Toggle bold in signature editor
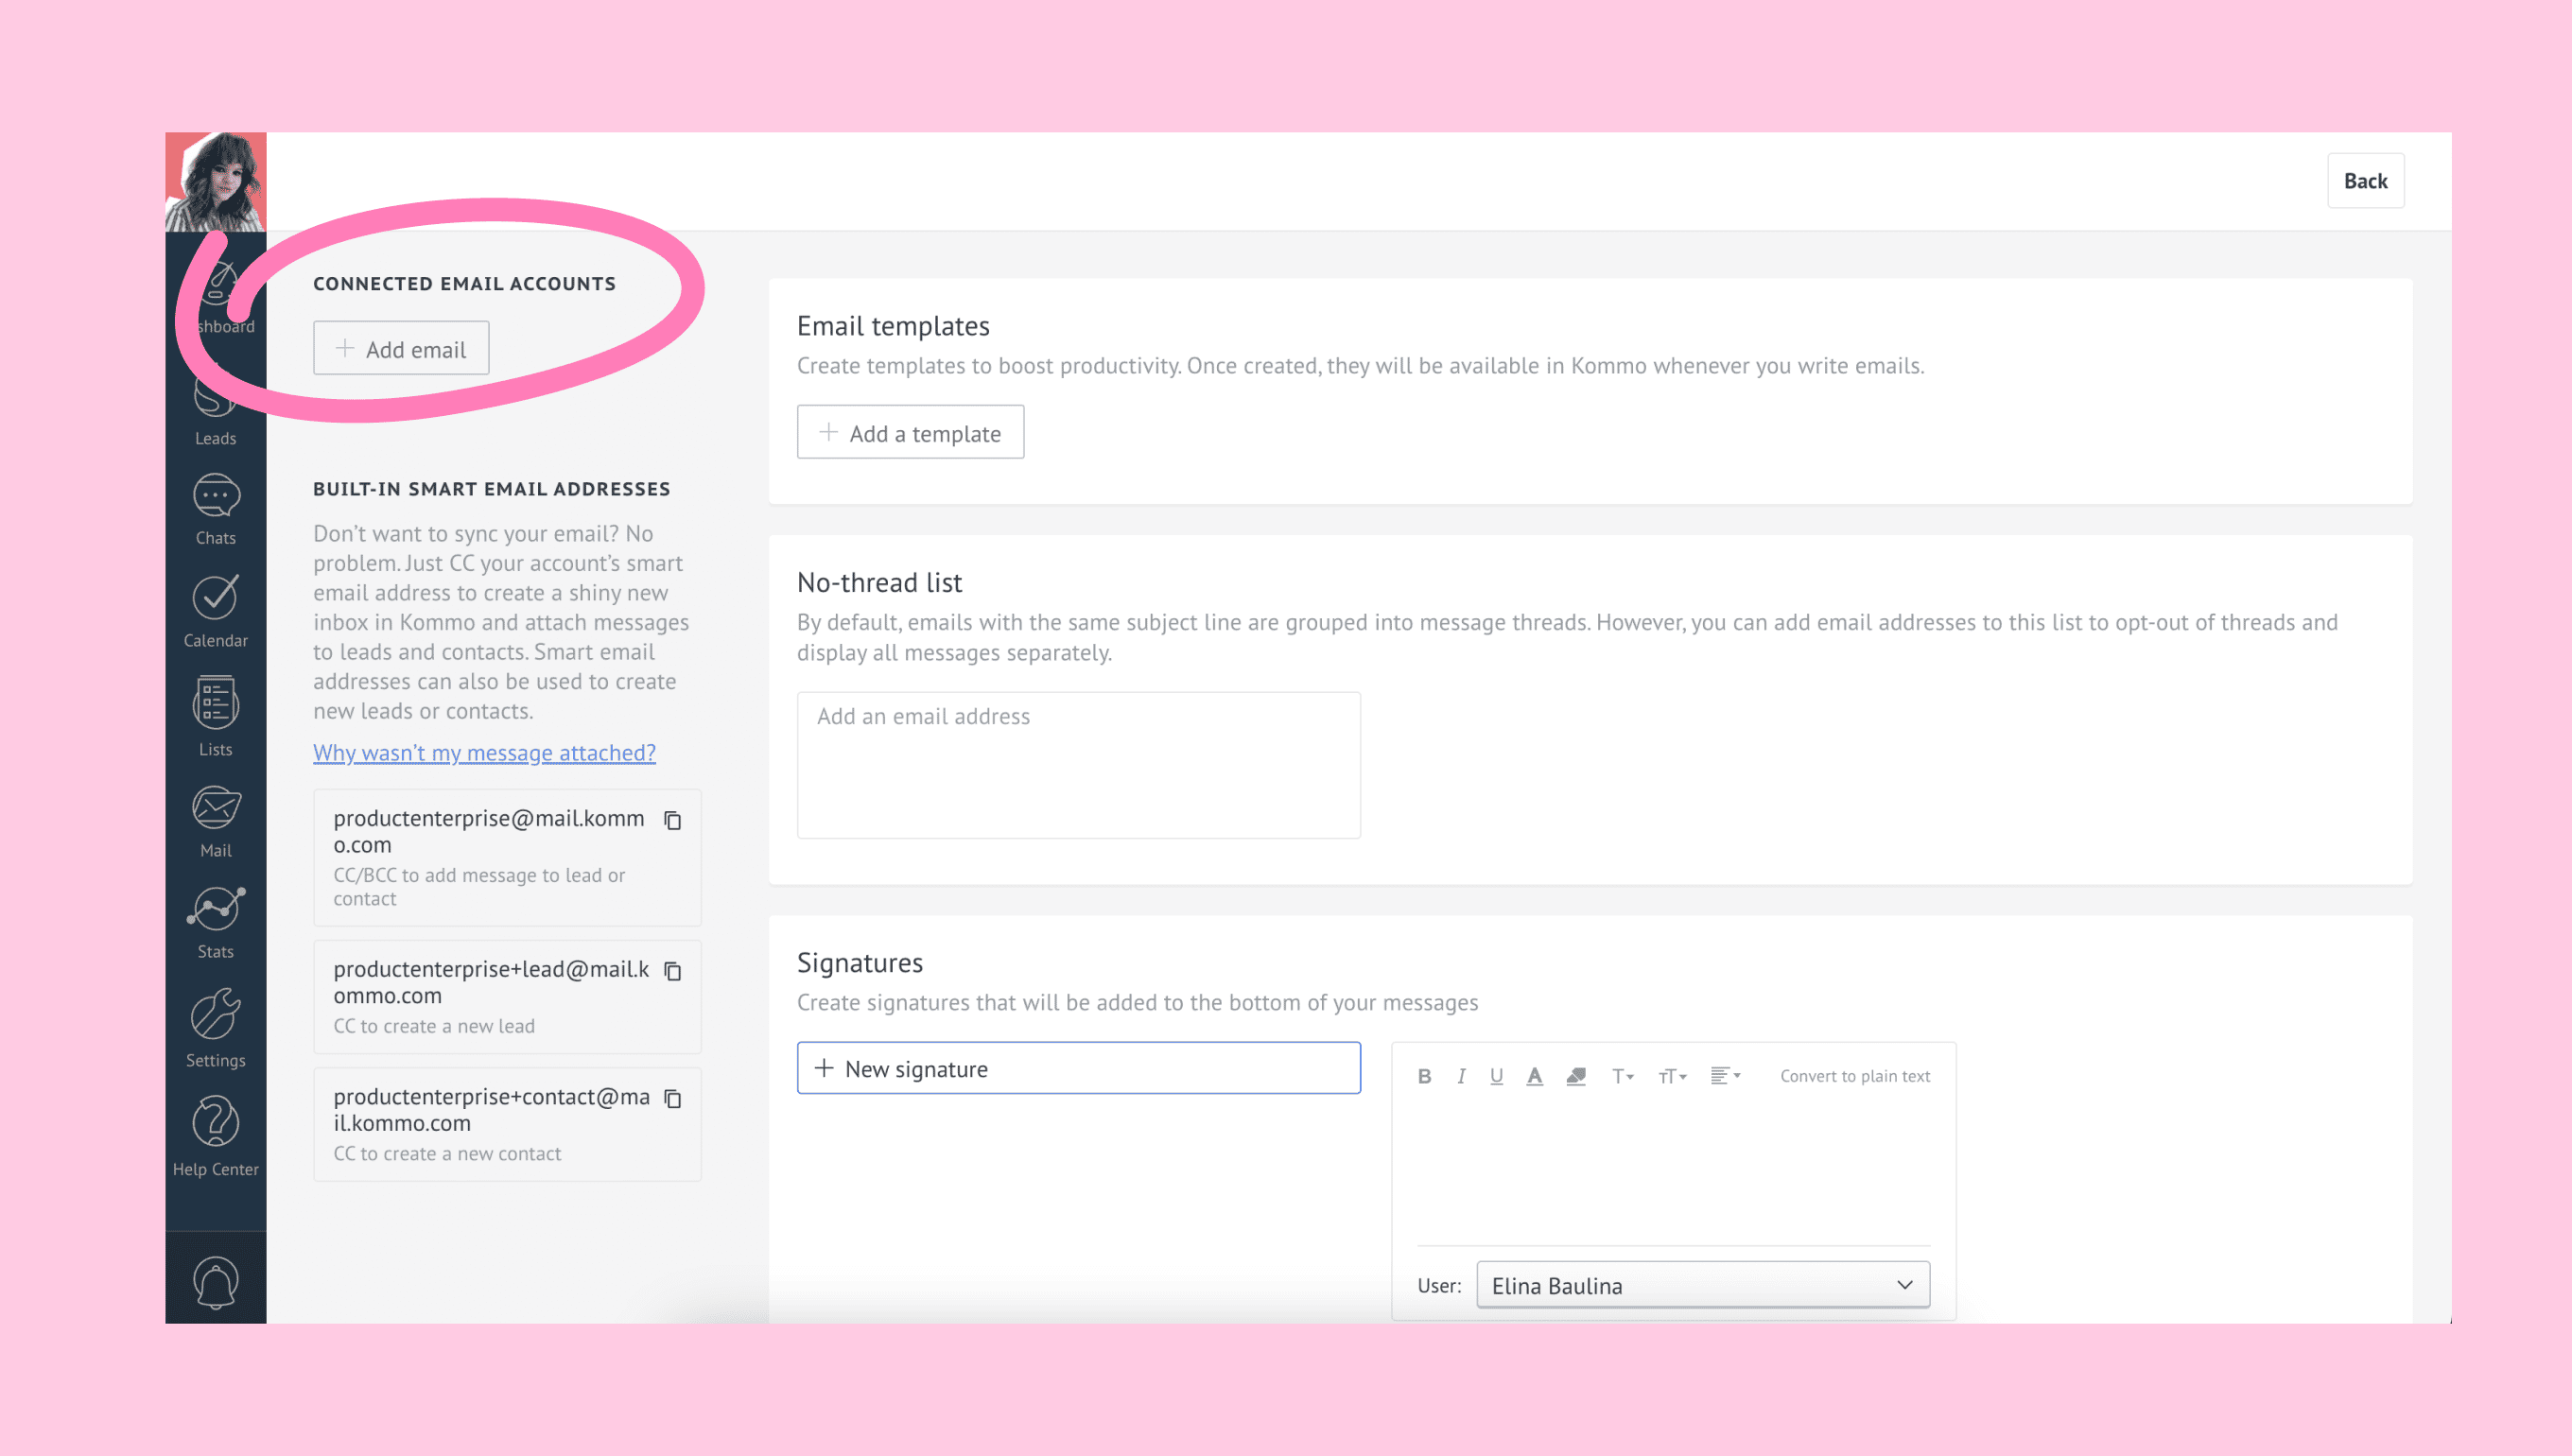Viewport: 2572px width, 1456px height. 1424,1076
